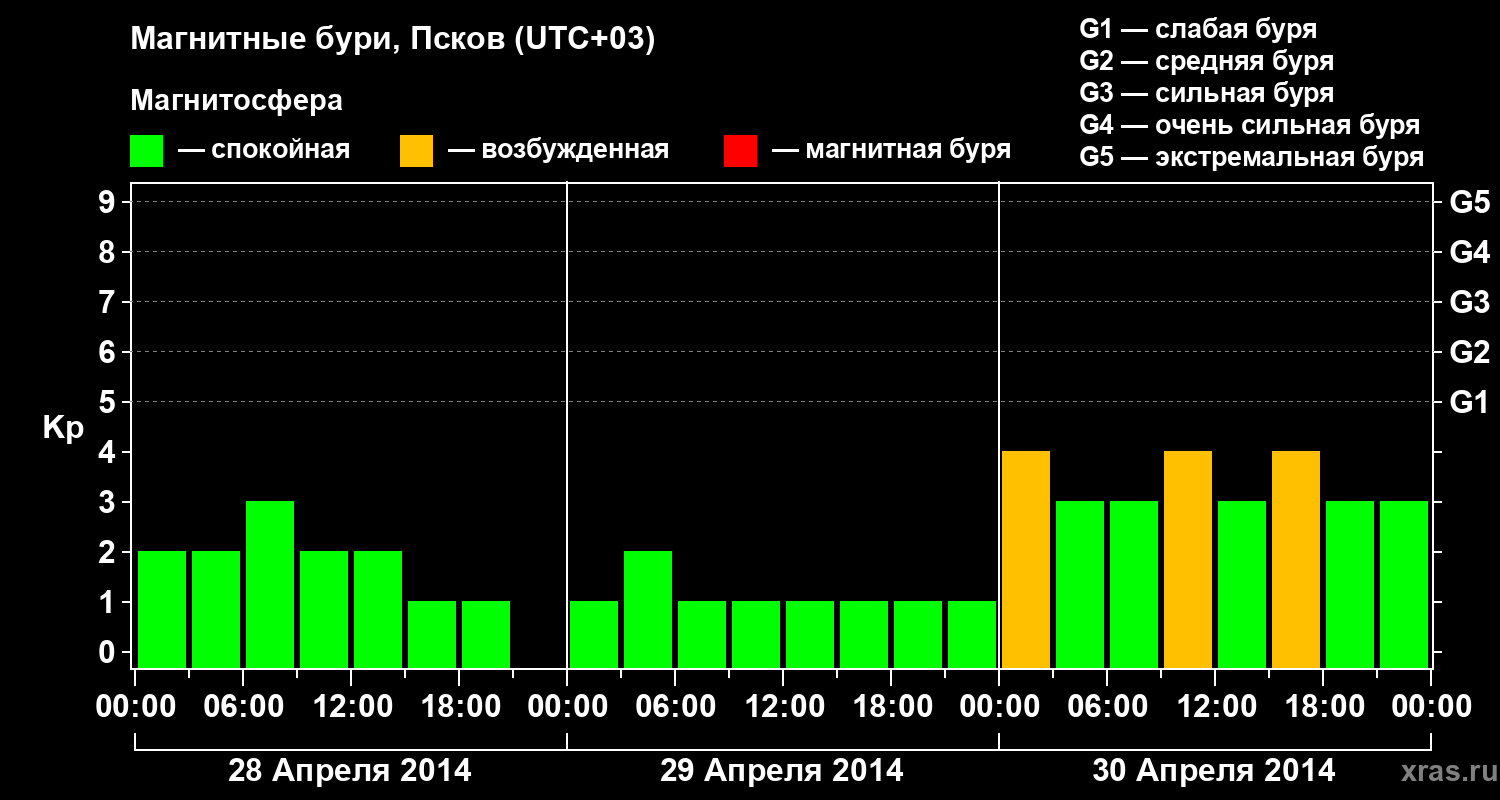Click the red 'магнитная буря' legend swatch
The width and height of the screenshot is (1500, 800).
pos(740,151)
